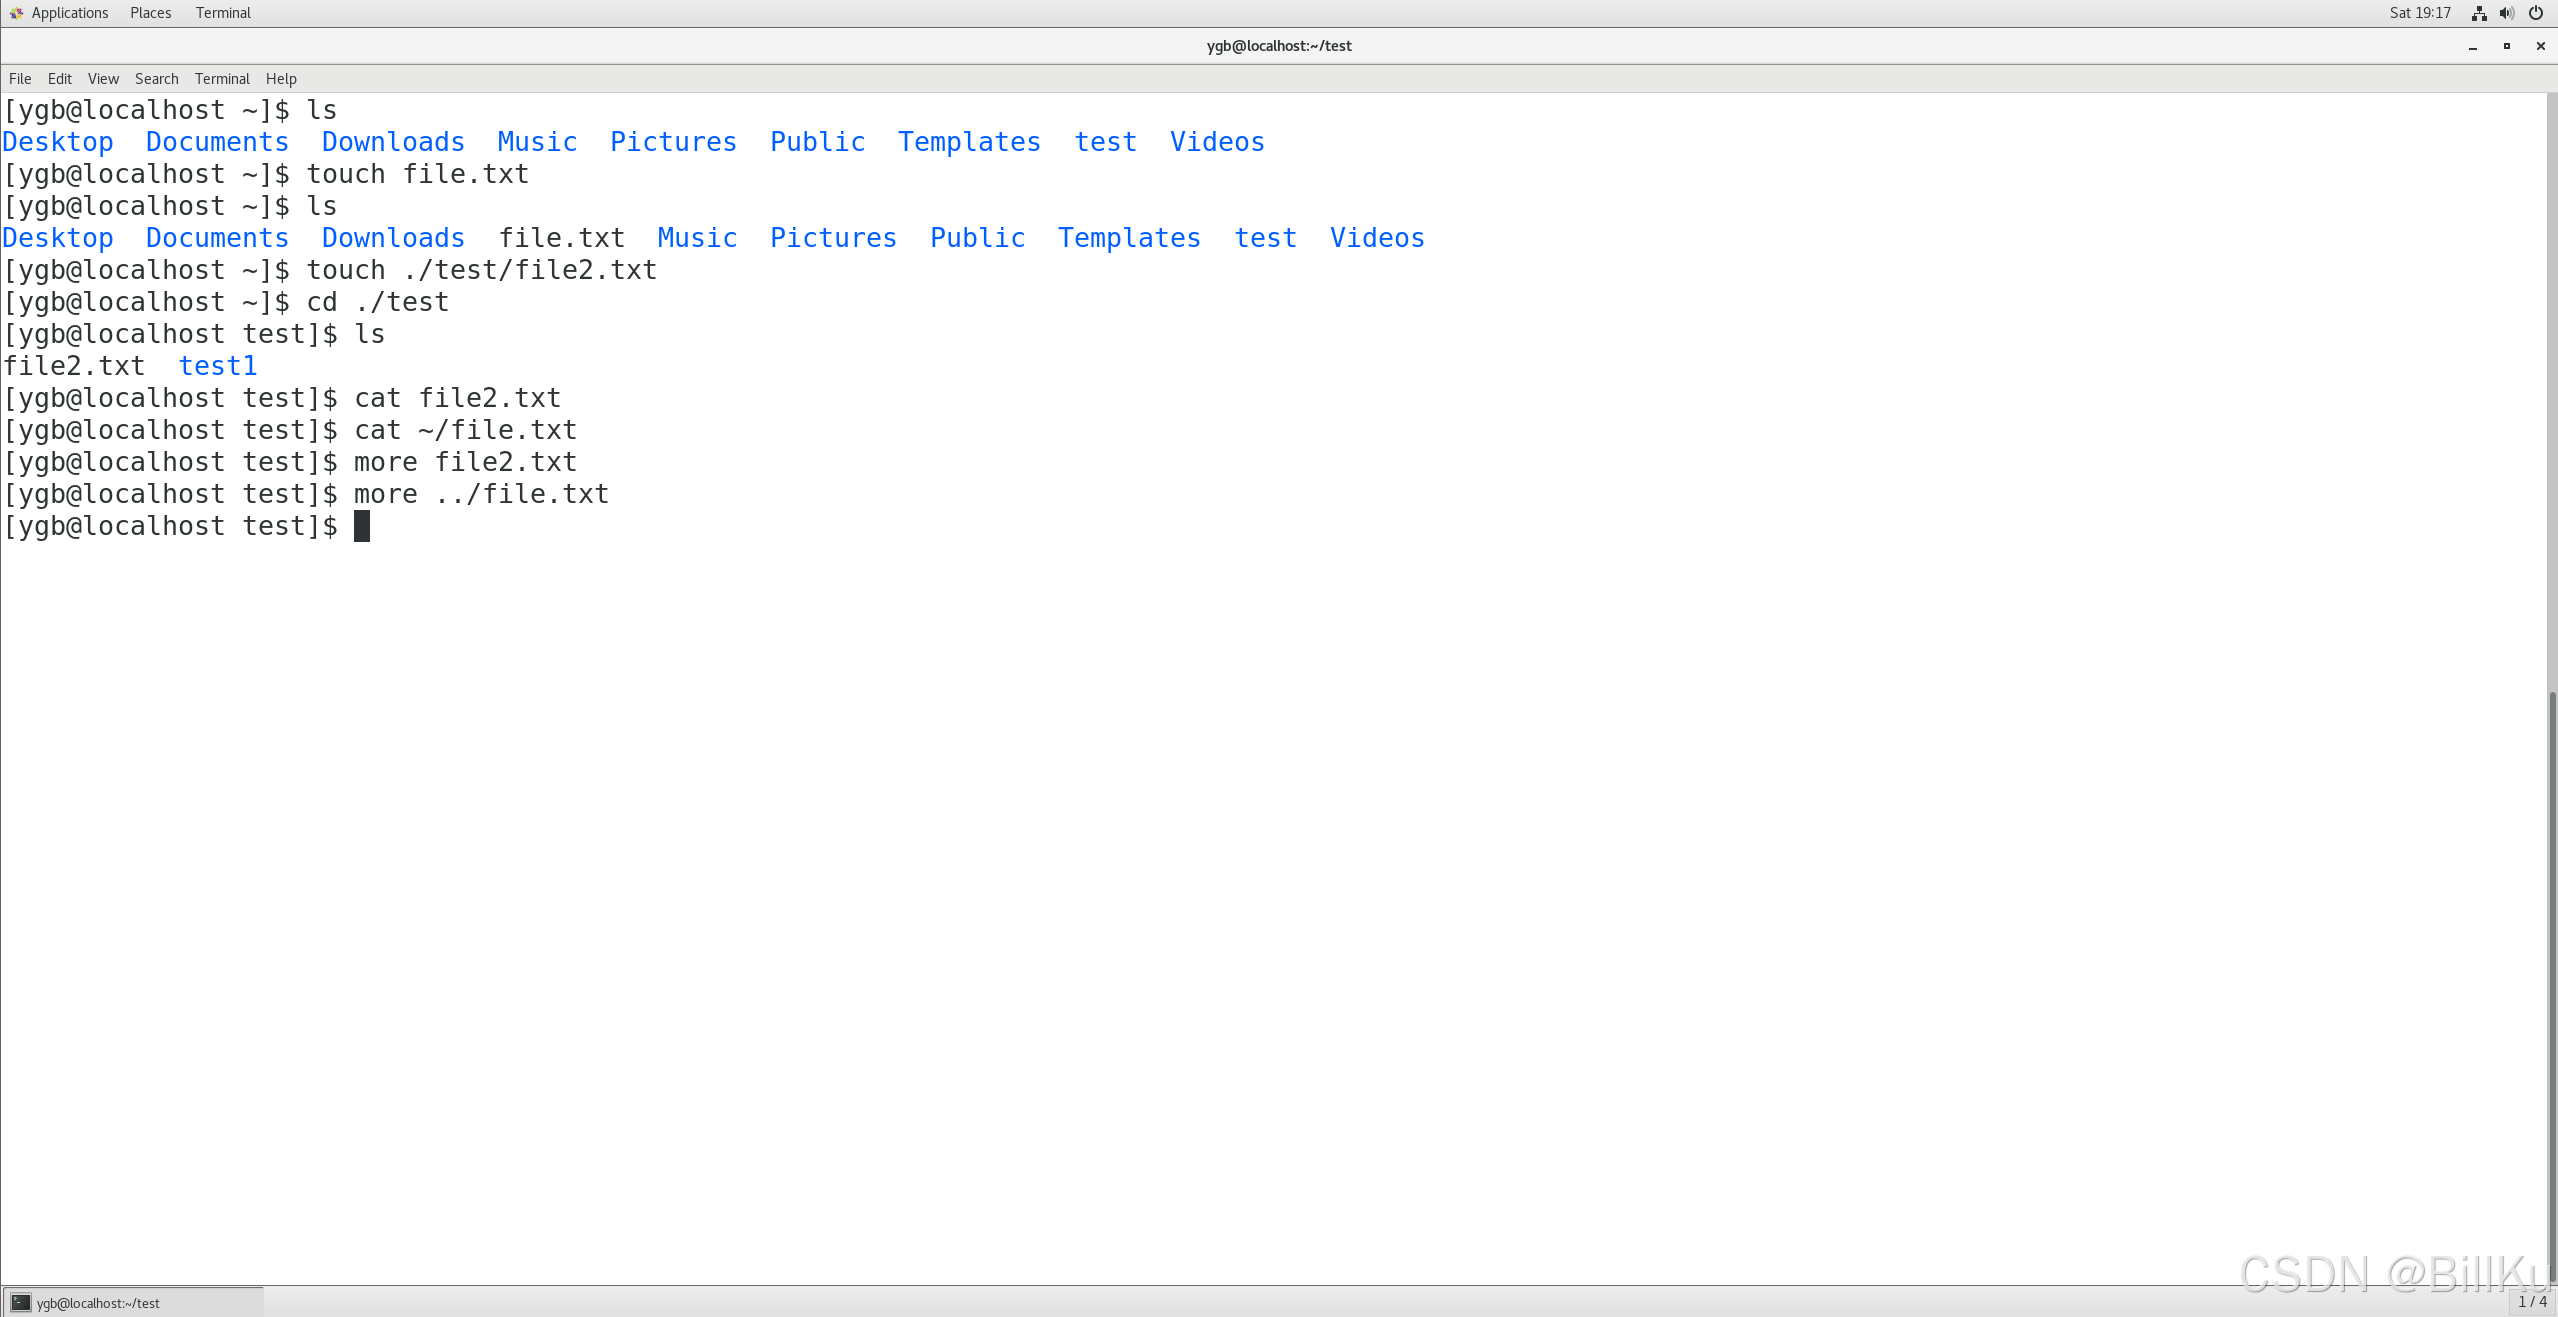Open the Applications menu in top bar

[69, 13]
